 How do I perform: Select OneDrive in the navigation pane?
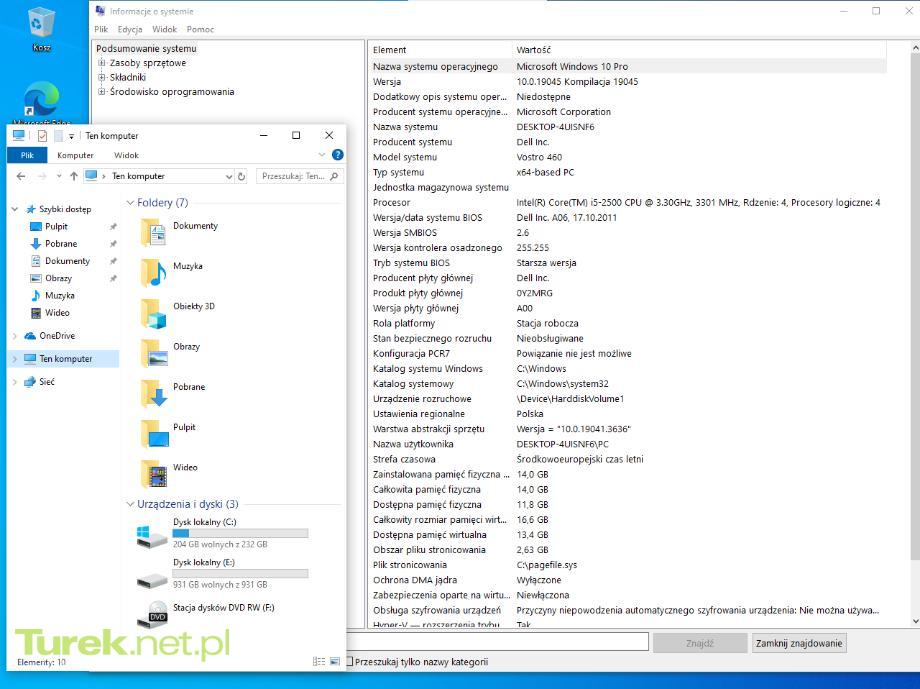pos(57,336)
